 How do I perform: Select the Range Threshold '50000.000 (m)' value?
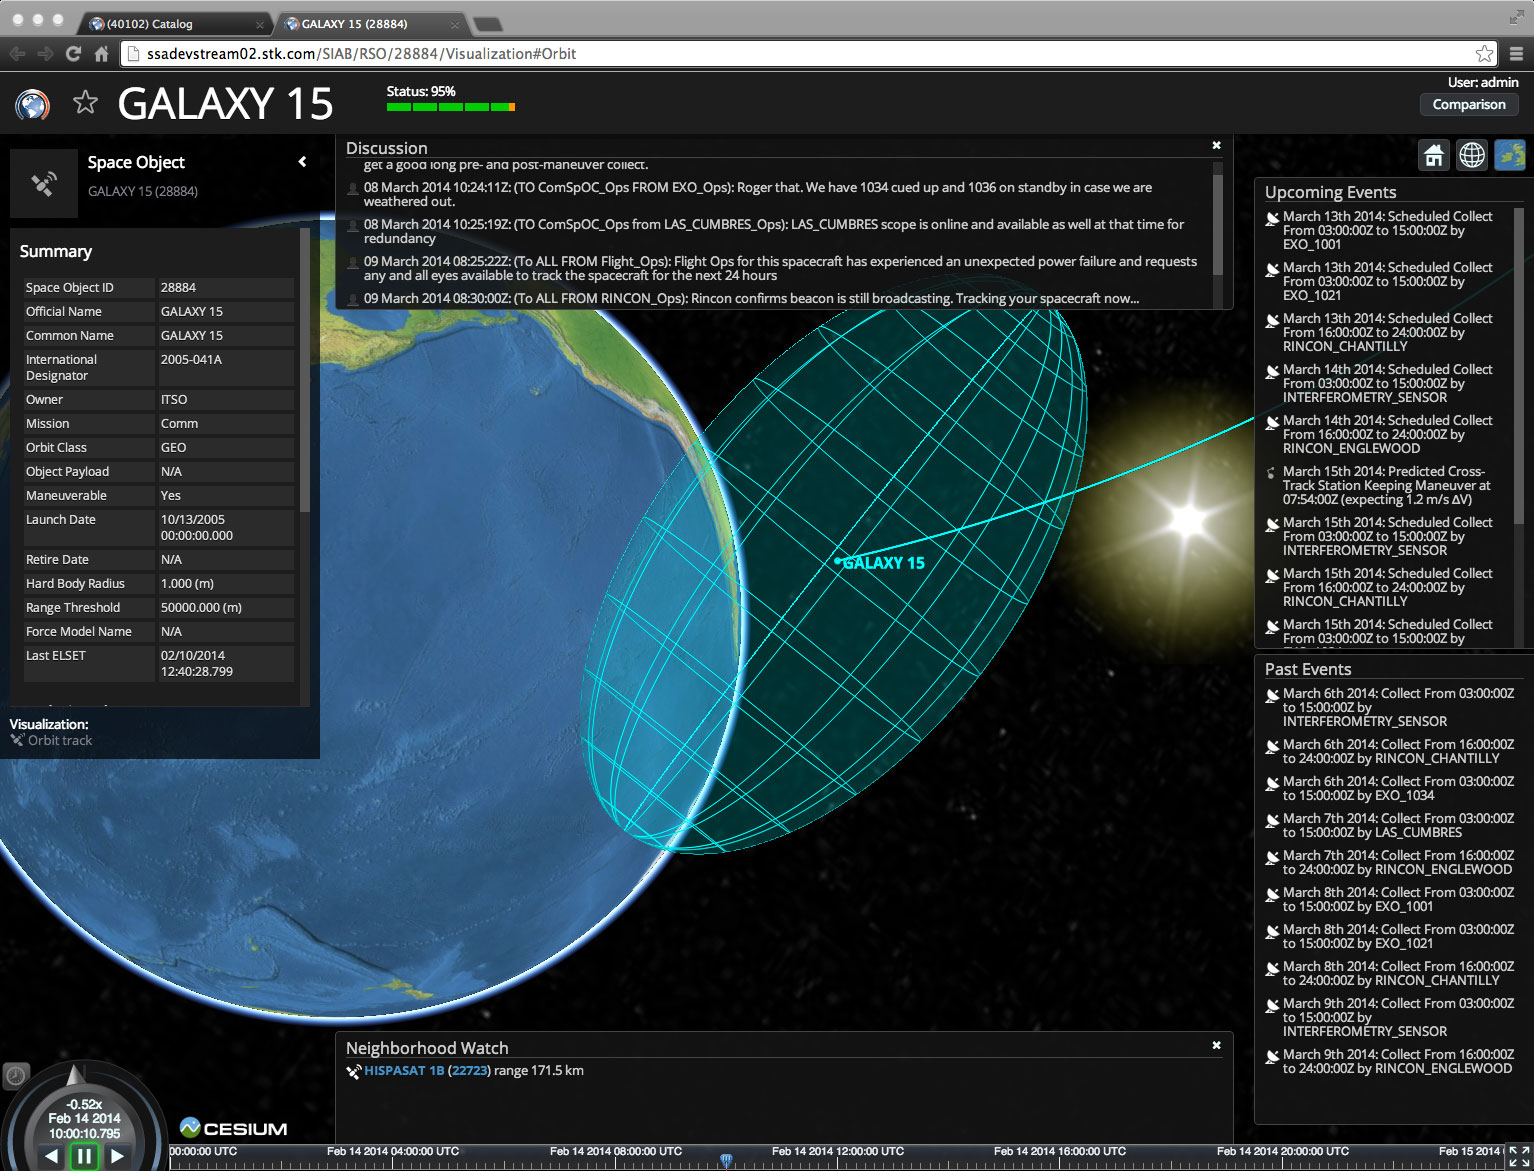point(201,607)
